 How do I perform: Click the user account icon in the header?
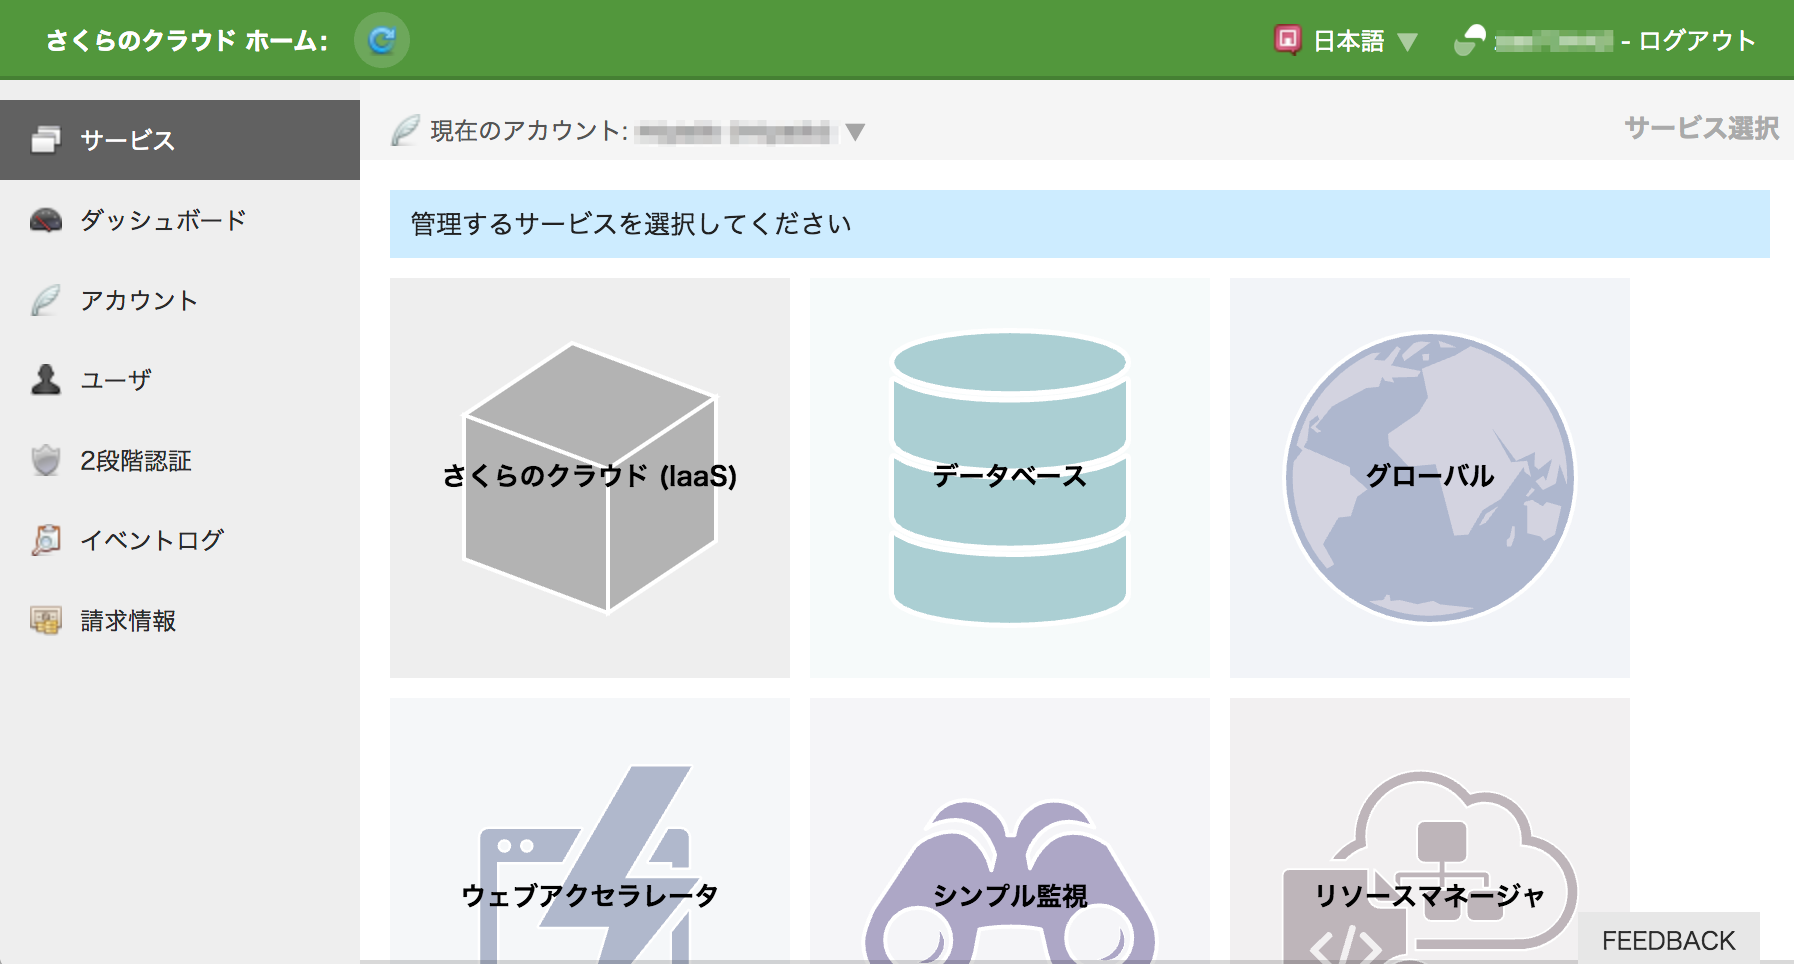coord(1470,40)
